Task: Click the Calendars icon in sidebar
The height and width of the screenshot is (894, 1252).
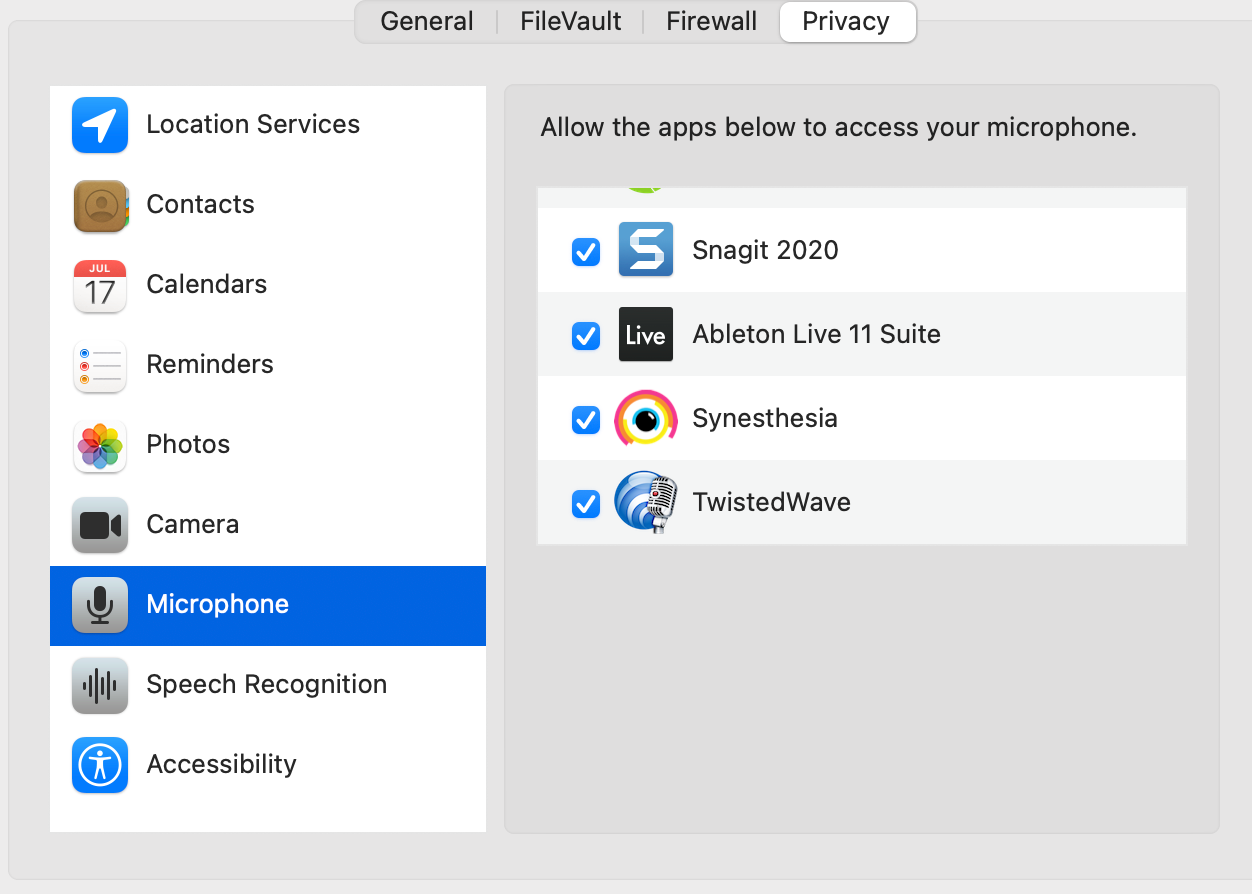Action: [100, 285]
